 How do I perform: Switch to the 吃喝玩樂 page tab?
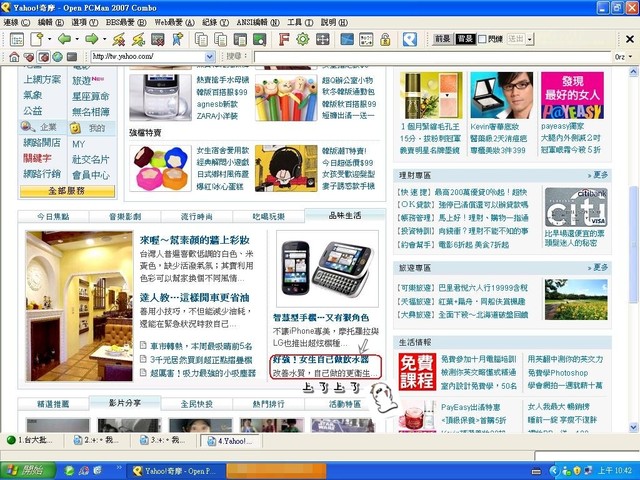268,217
